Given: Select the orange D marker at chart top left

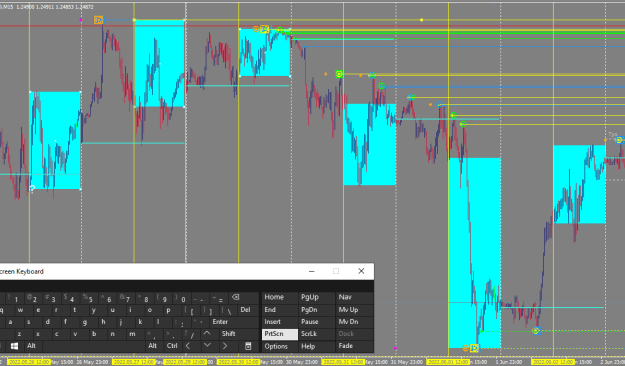Looking at the screenshot, I should (x=98, y=20).
